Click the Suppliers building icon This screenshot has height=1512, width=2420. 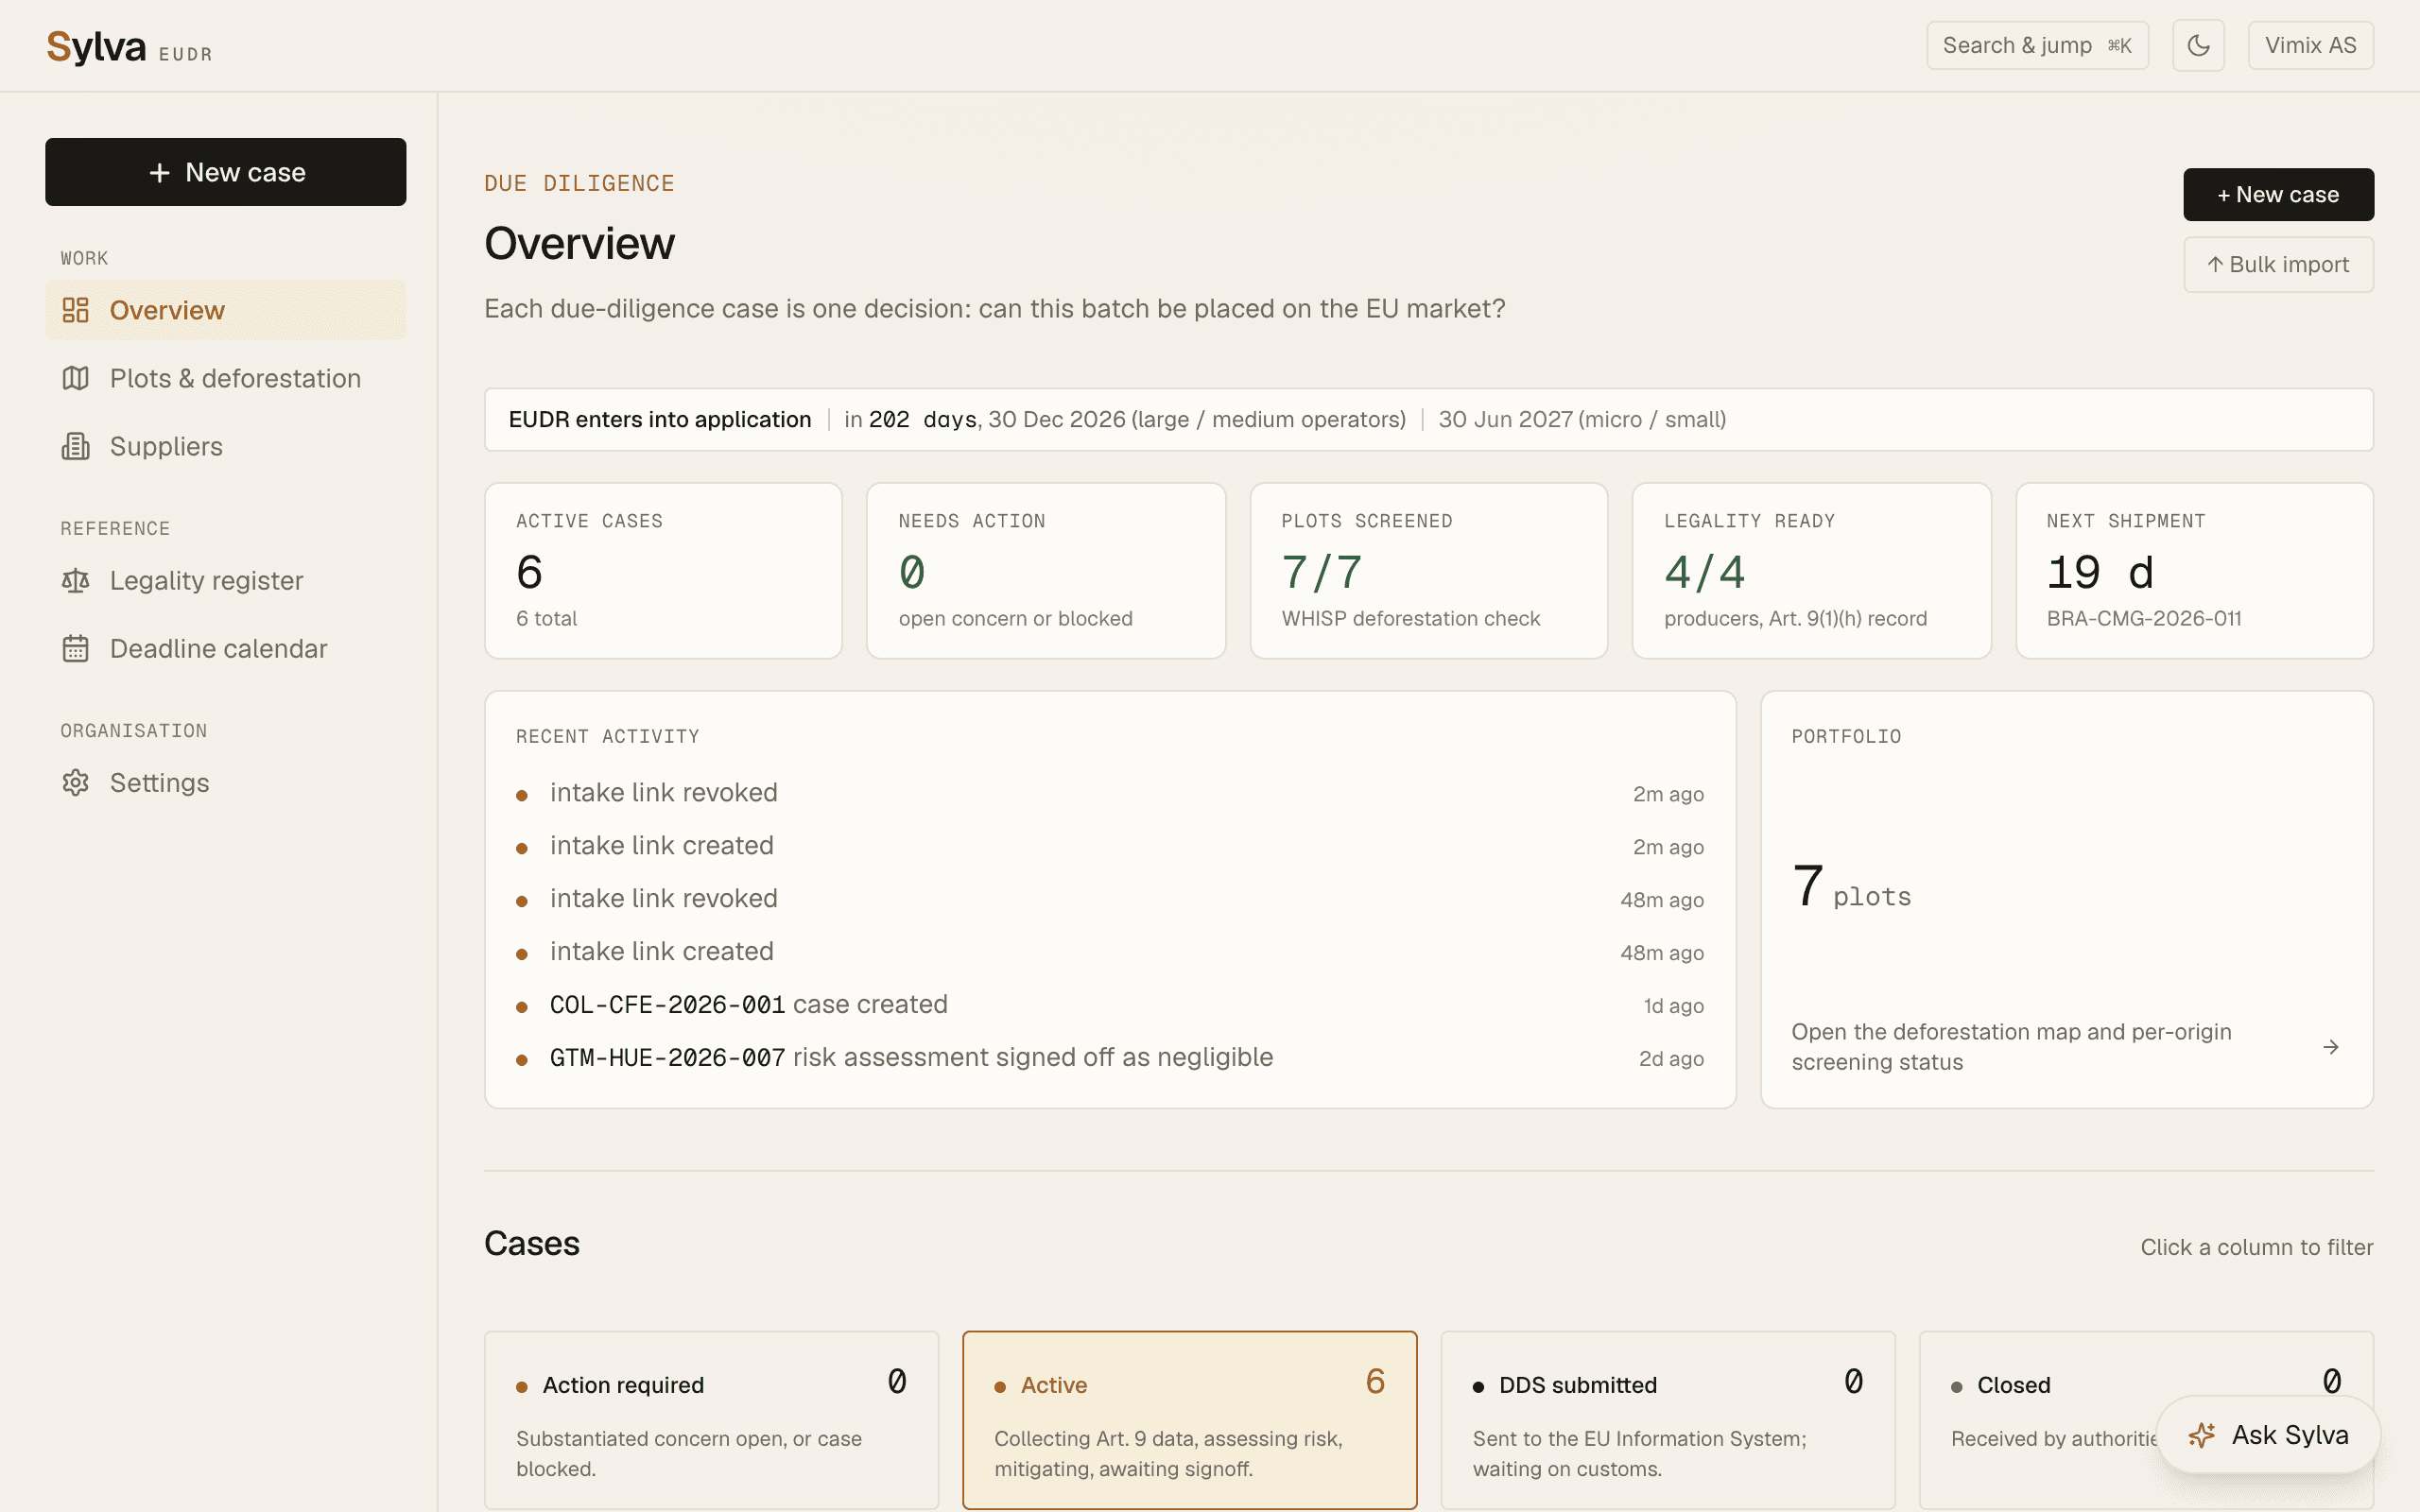tap(76, 446)
